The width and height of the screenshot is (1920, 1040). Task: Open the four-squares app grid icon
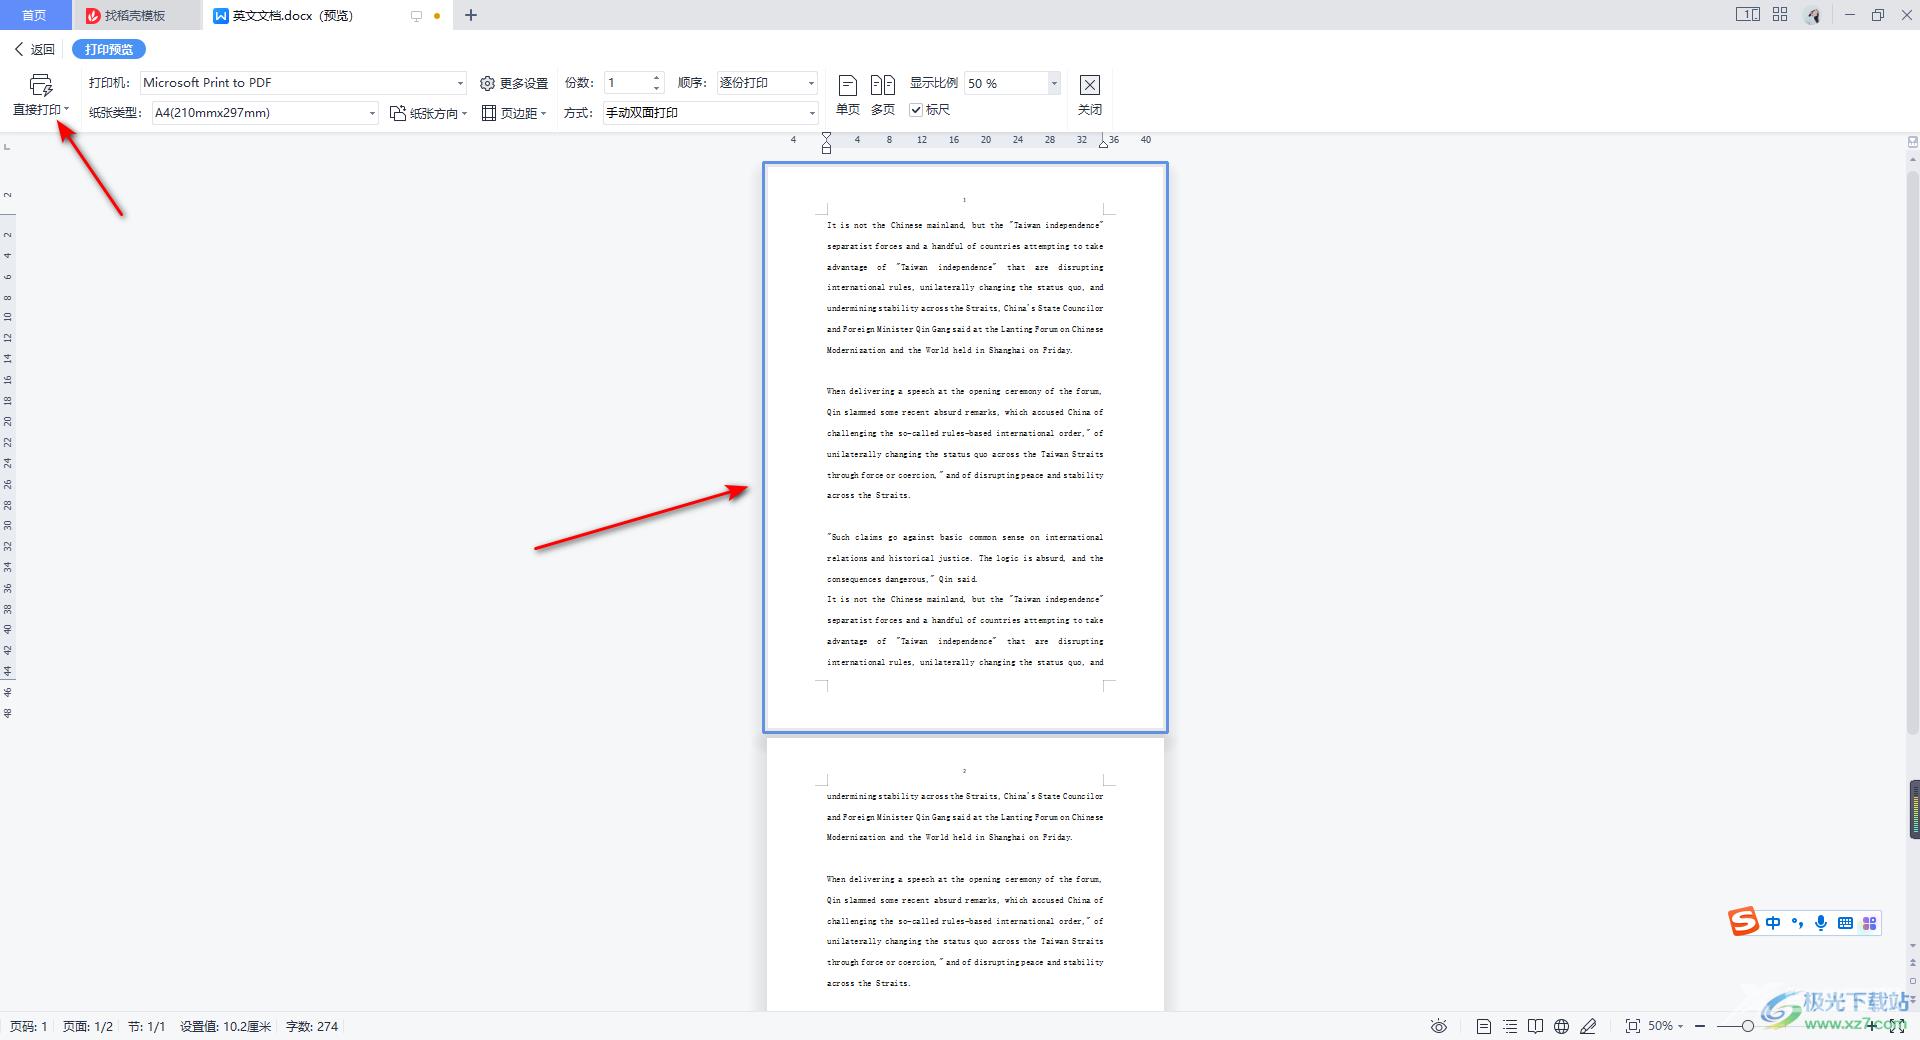[1780, 15]
